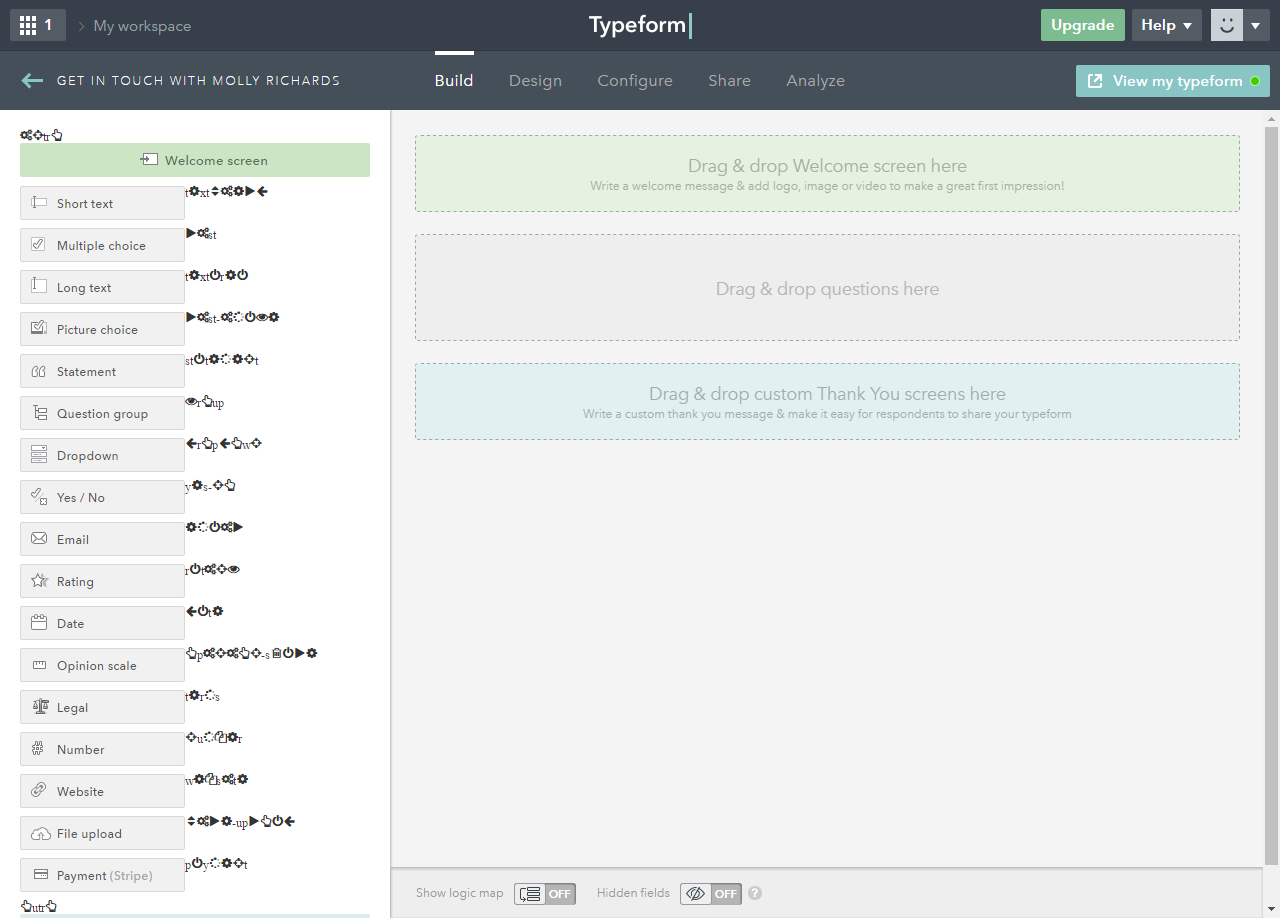Click the Dropdown field label
This screenshot has width=1280, height=918.
coord(87,455)
